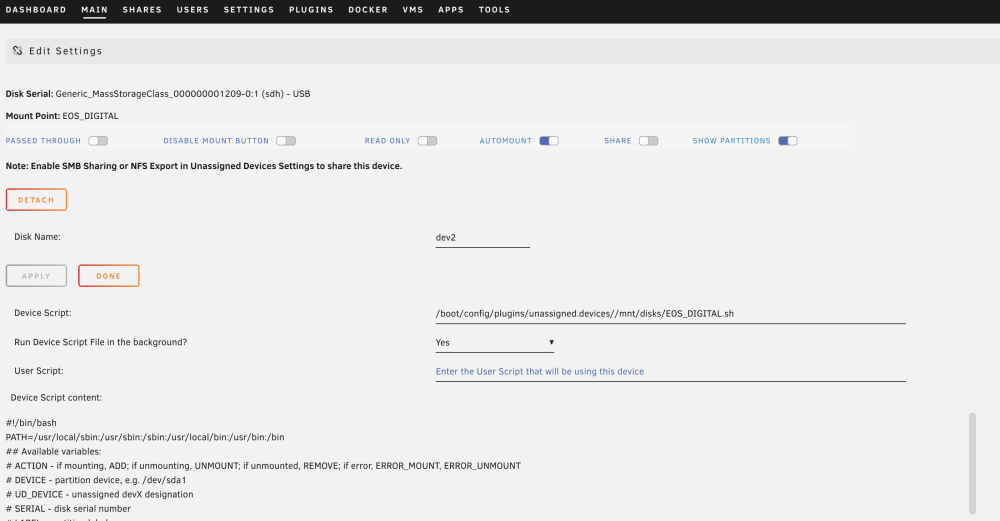The image size is (1000, 521).
Task: Toggle the Passed Through switch
Action: pyautogui.click(x=98, y=141)
